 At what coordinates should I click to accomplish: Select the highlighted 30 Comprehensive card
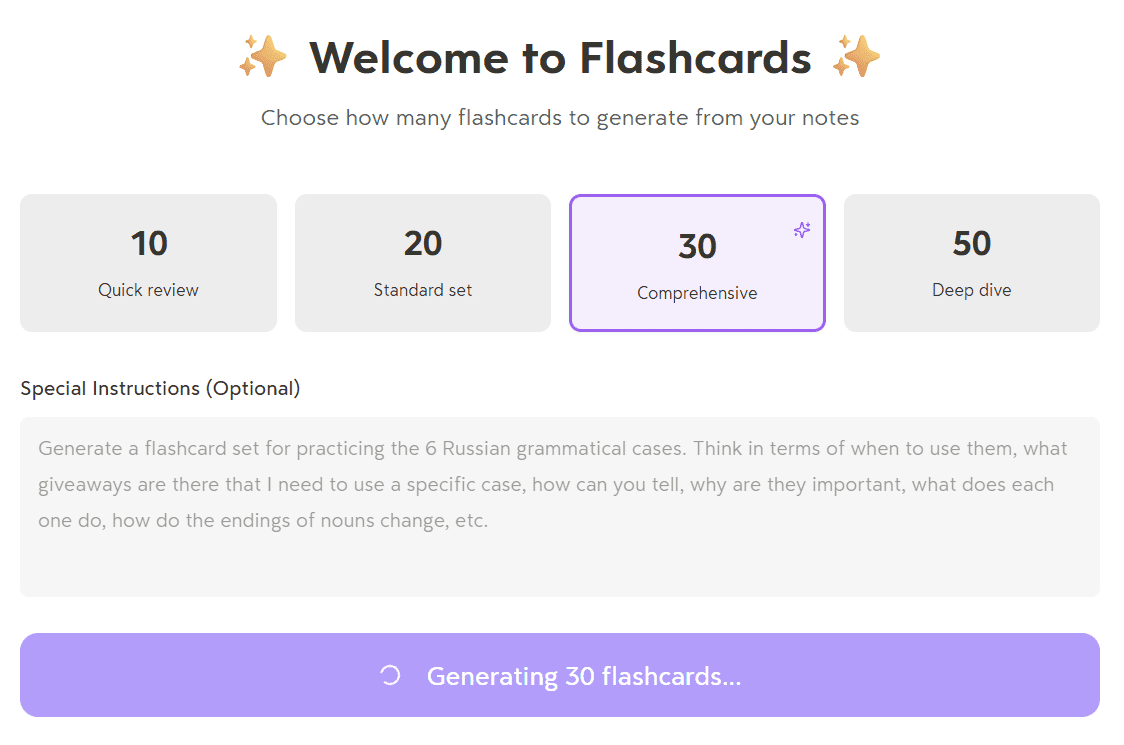[697, 262]
